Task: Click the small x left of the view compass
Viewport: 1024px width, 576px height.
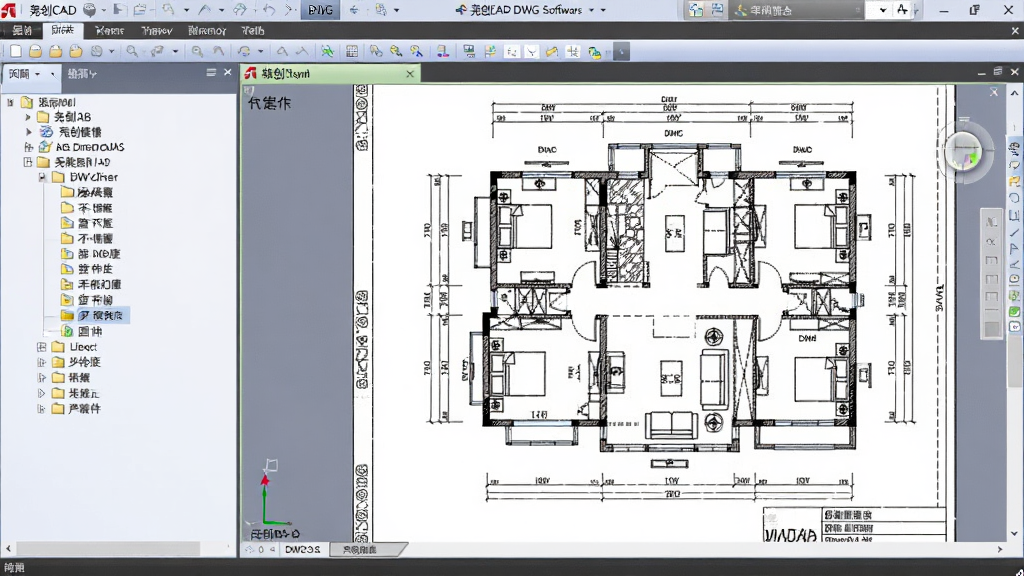Action: (x=994, y=92)
